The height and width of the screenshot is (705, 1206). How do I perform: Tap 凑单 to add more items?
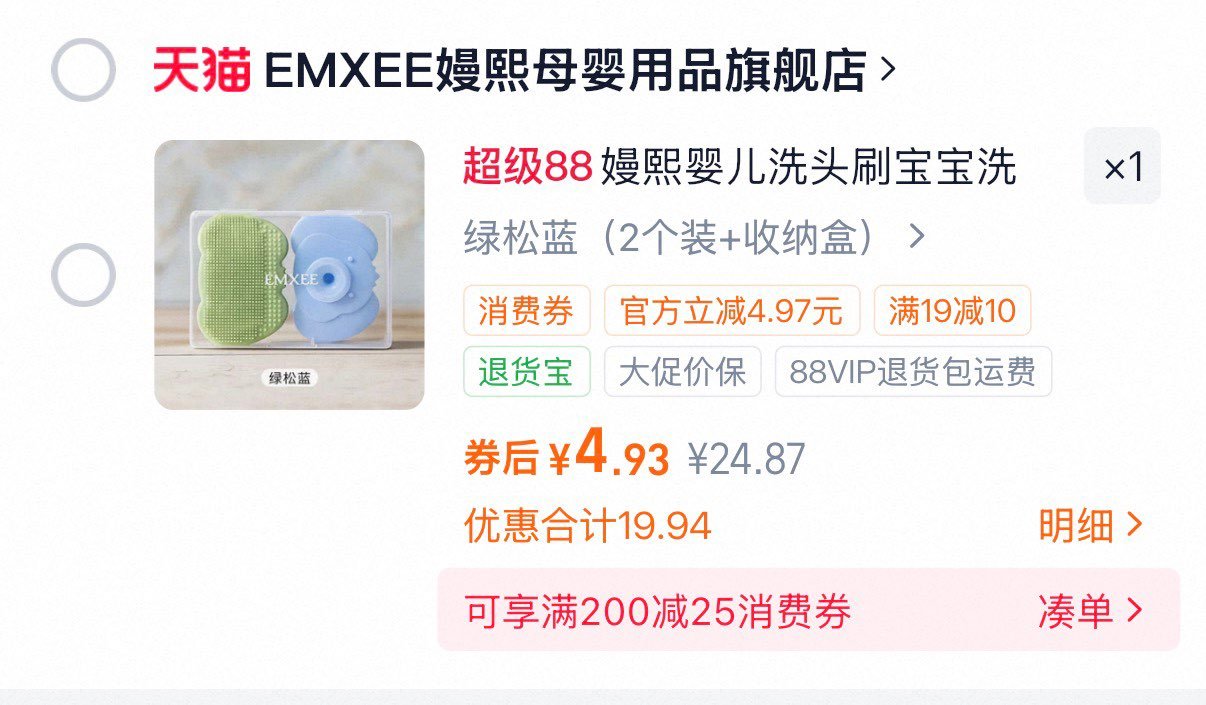coord(1090,610)
